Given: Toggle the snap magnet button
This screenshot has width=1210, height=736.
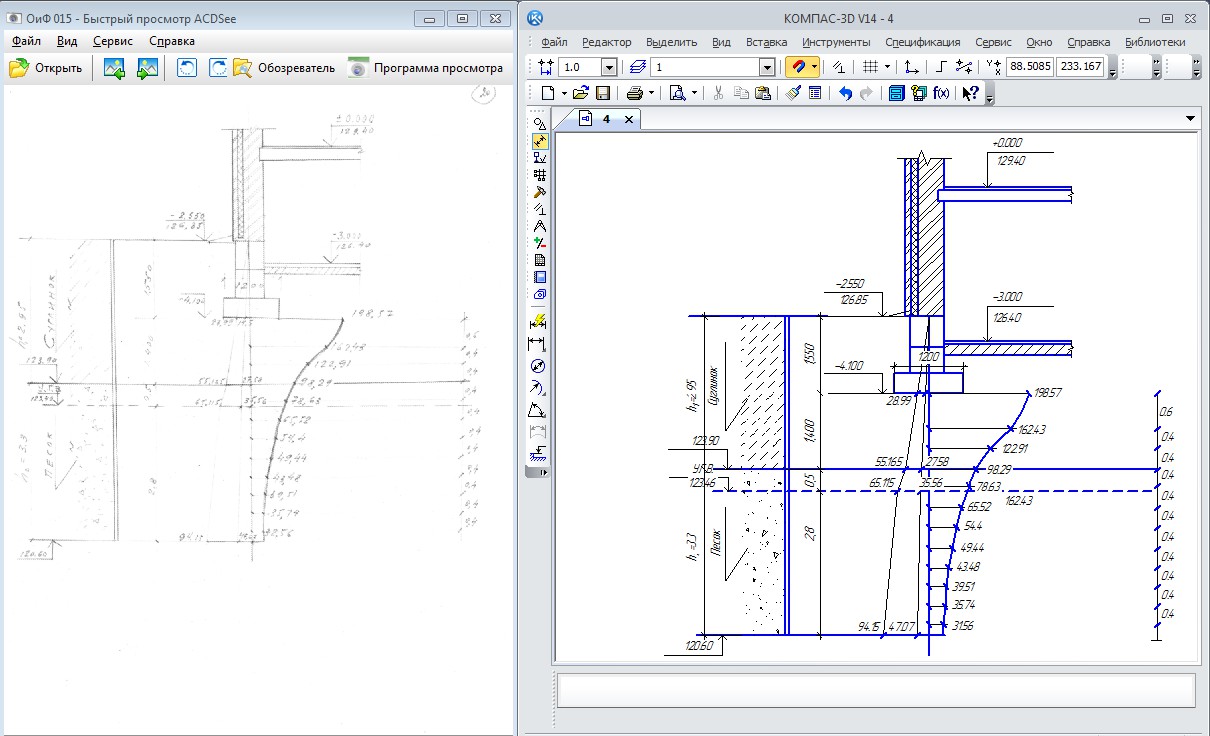Looking at the screenshot, I should (x=797, y=67).
